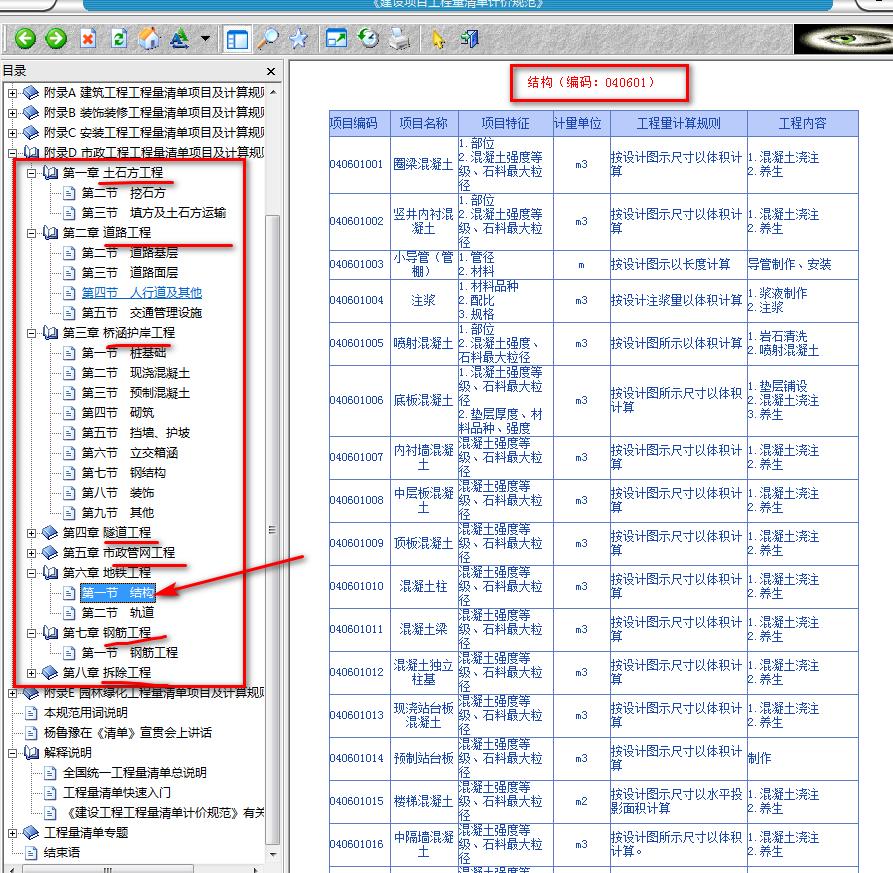893x873 pixels.
Task: Open 第二节 道路基层 section
Action: pos(129,252)
